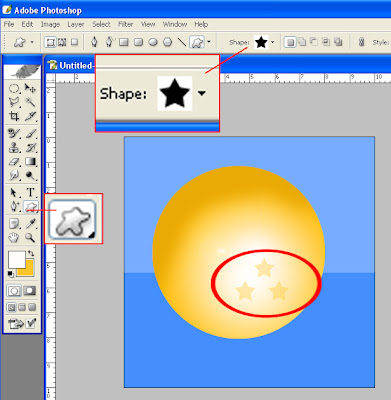Enable Fill Pixels mode
391x400 pixels.
pos(75,42)
